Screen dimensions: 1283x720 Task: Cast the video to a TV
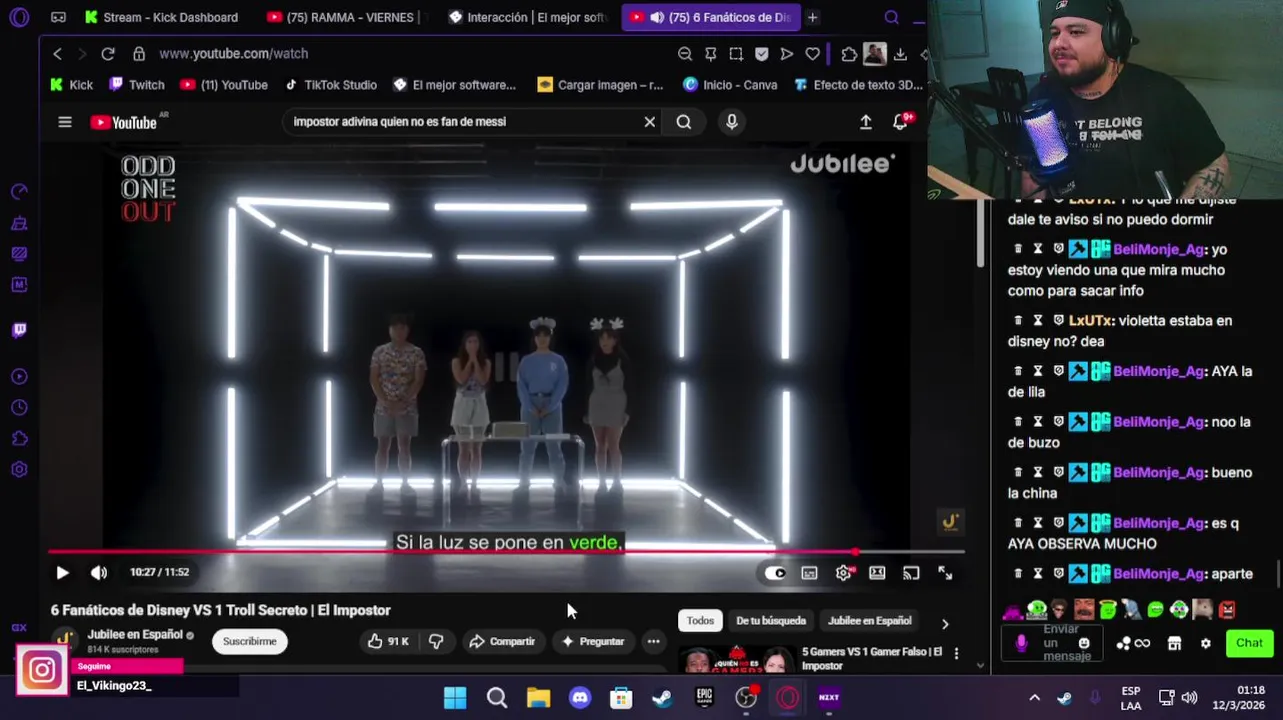(x=911, y=573)
